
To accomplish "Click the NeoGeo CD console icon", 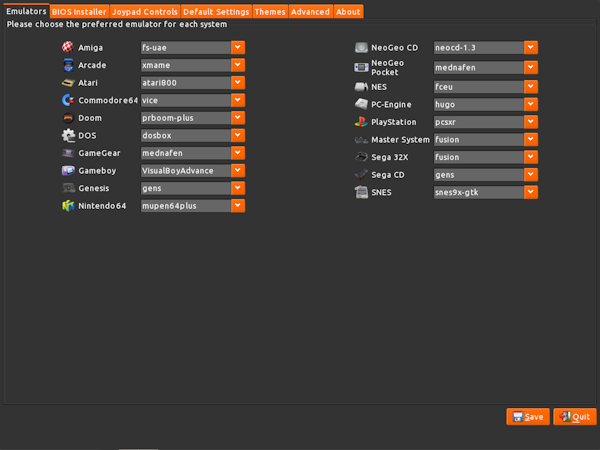I will [x=361, y=47].
